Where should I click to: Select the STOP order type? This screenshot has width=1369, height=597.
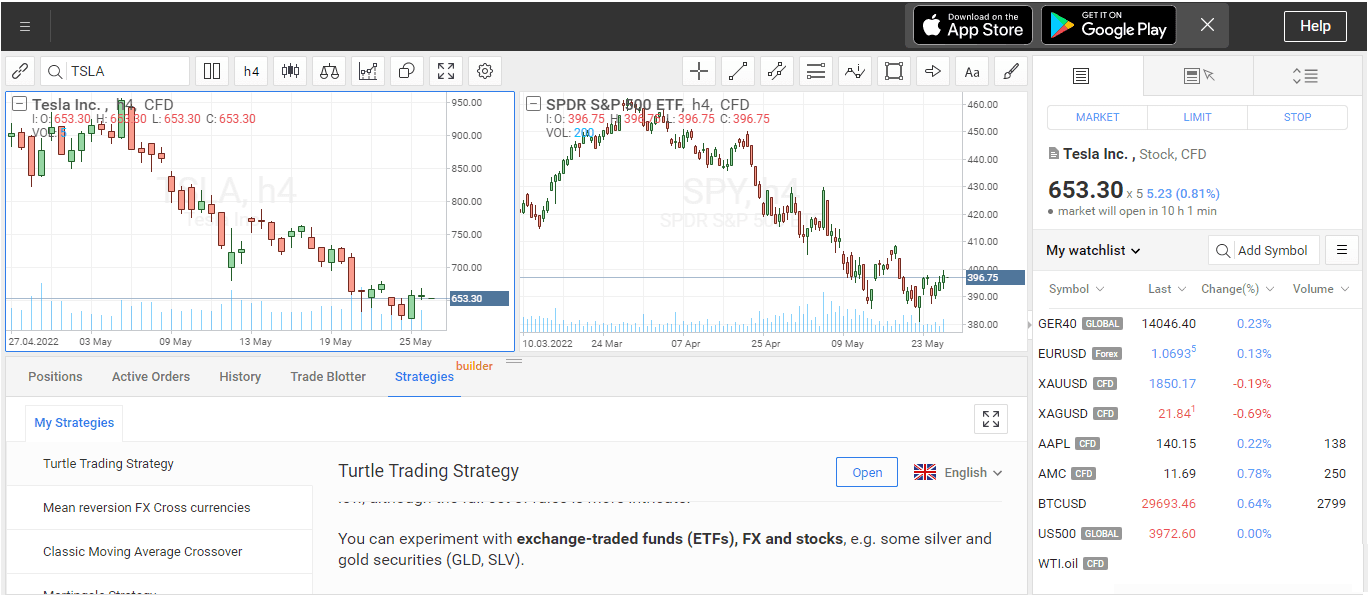1297,117
